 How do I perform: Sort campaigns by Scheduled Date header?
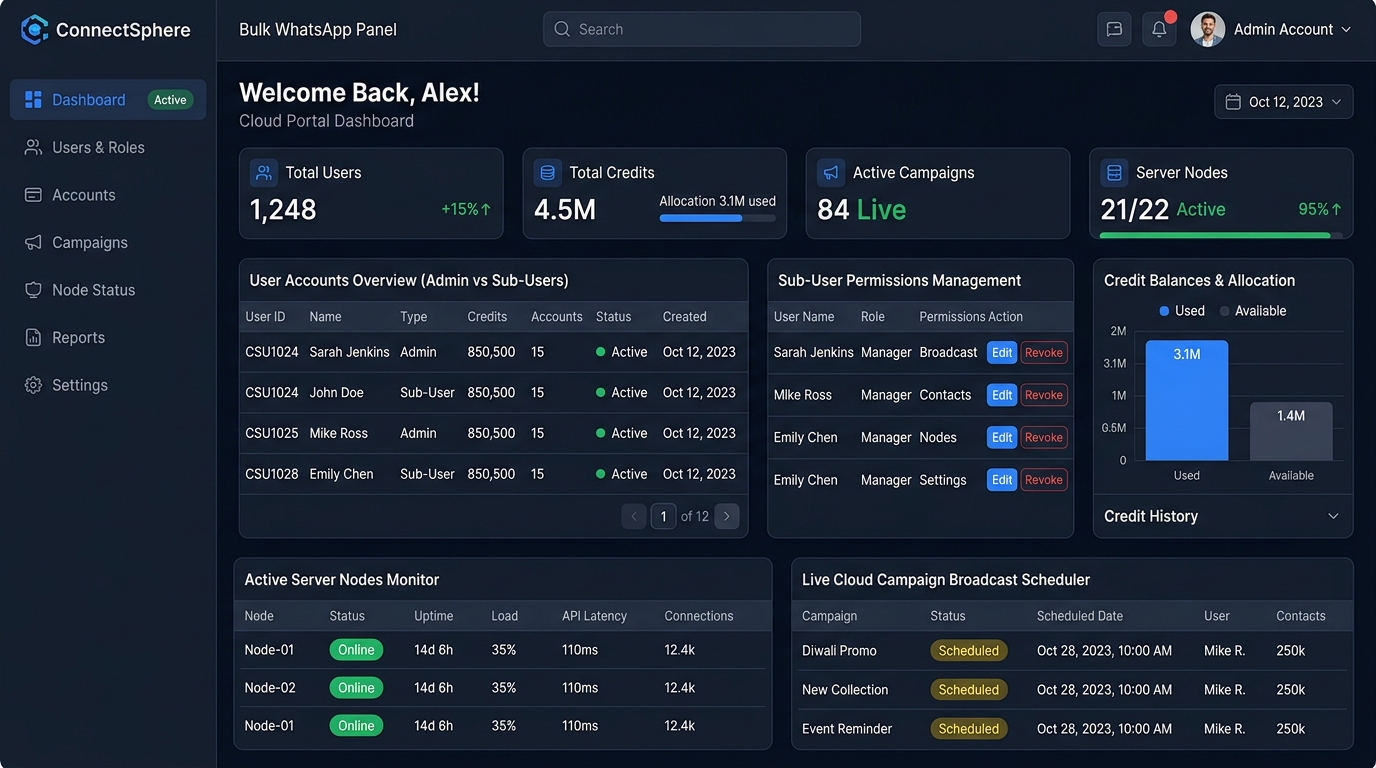[1080, 616]
